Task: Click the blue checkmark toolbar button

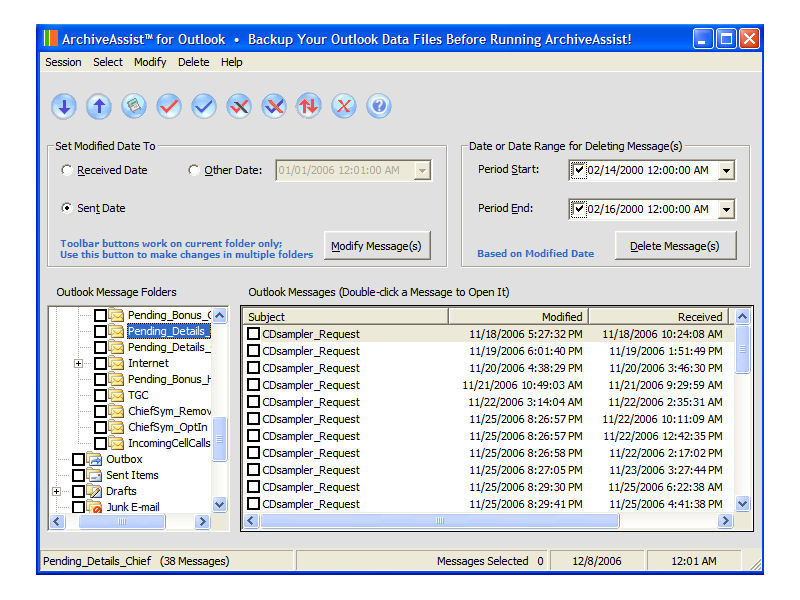Action: pos(204,107)
